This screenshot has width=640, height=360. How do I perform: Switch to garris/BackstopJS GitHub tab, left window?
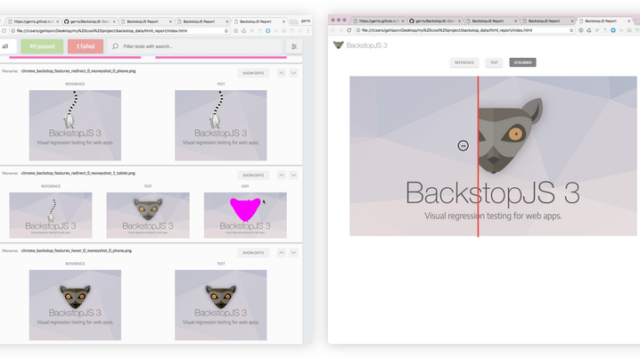[x=90, y=21]
